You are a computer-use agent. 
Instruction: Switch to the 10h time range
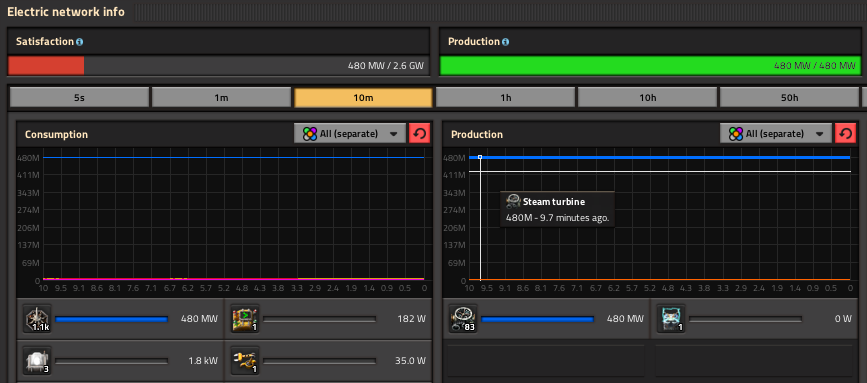(647, 98)
